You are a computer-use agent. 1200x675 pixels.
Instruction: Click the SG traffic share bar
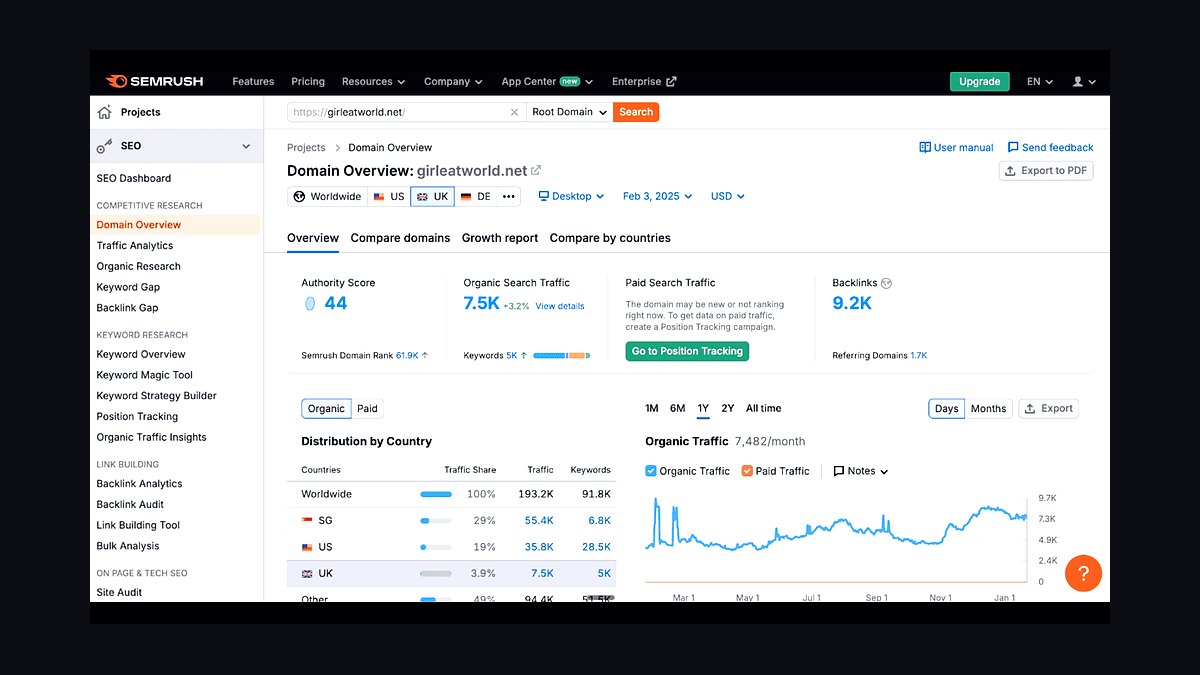(x=436, y=520)
